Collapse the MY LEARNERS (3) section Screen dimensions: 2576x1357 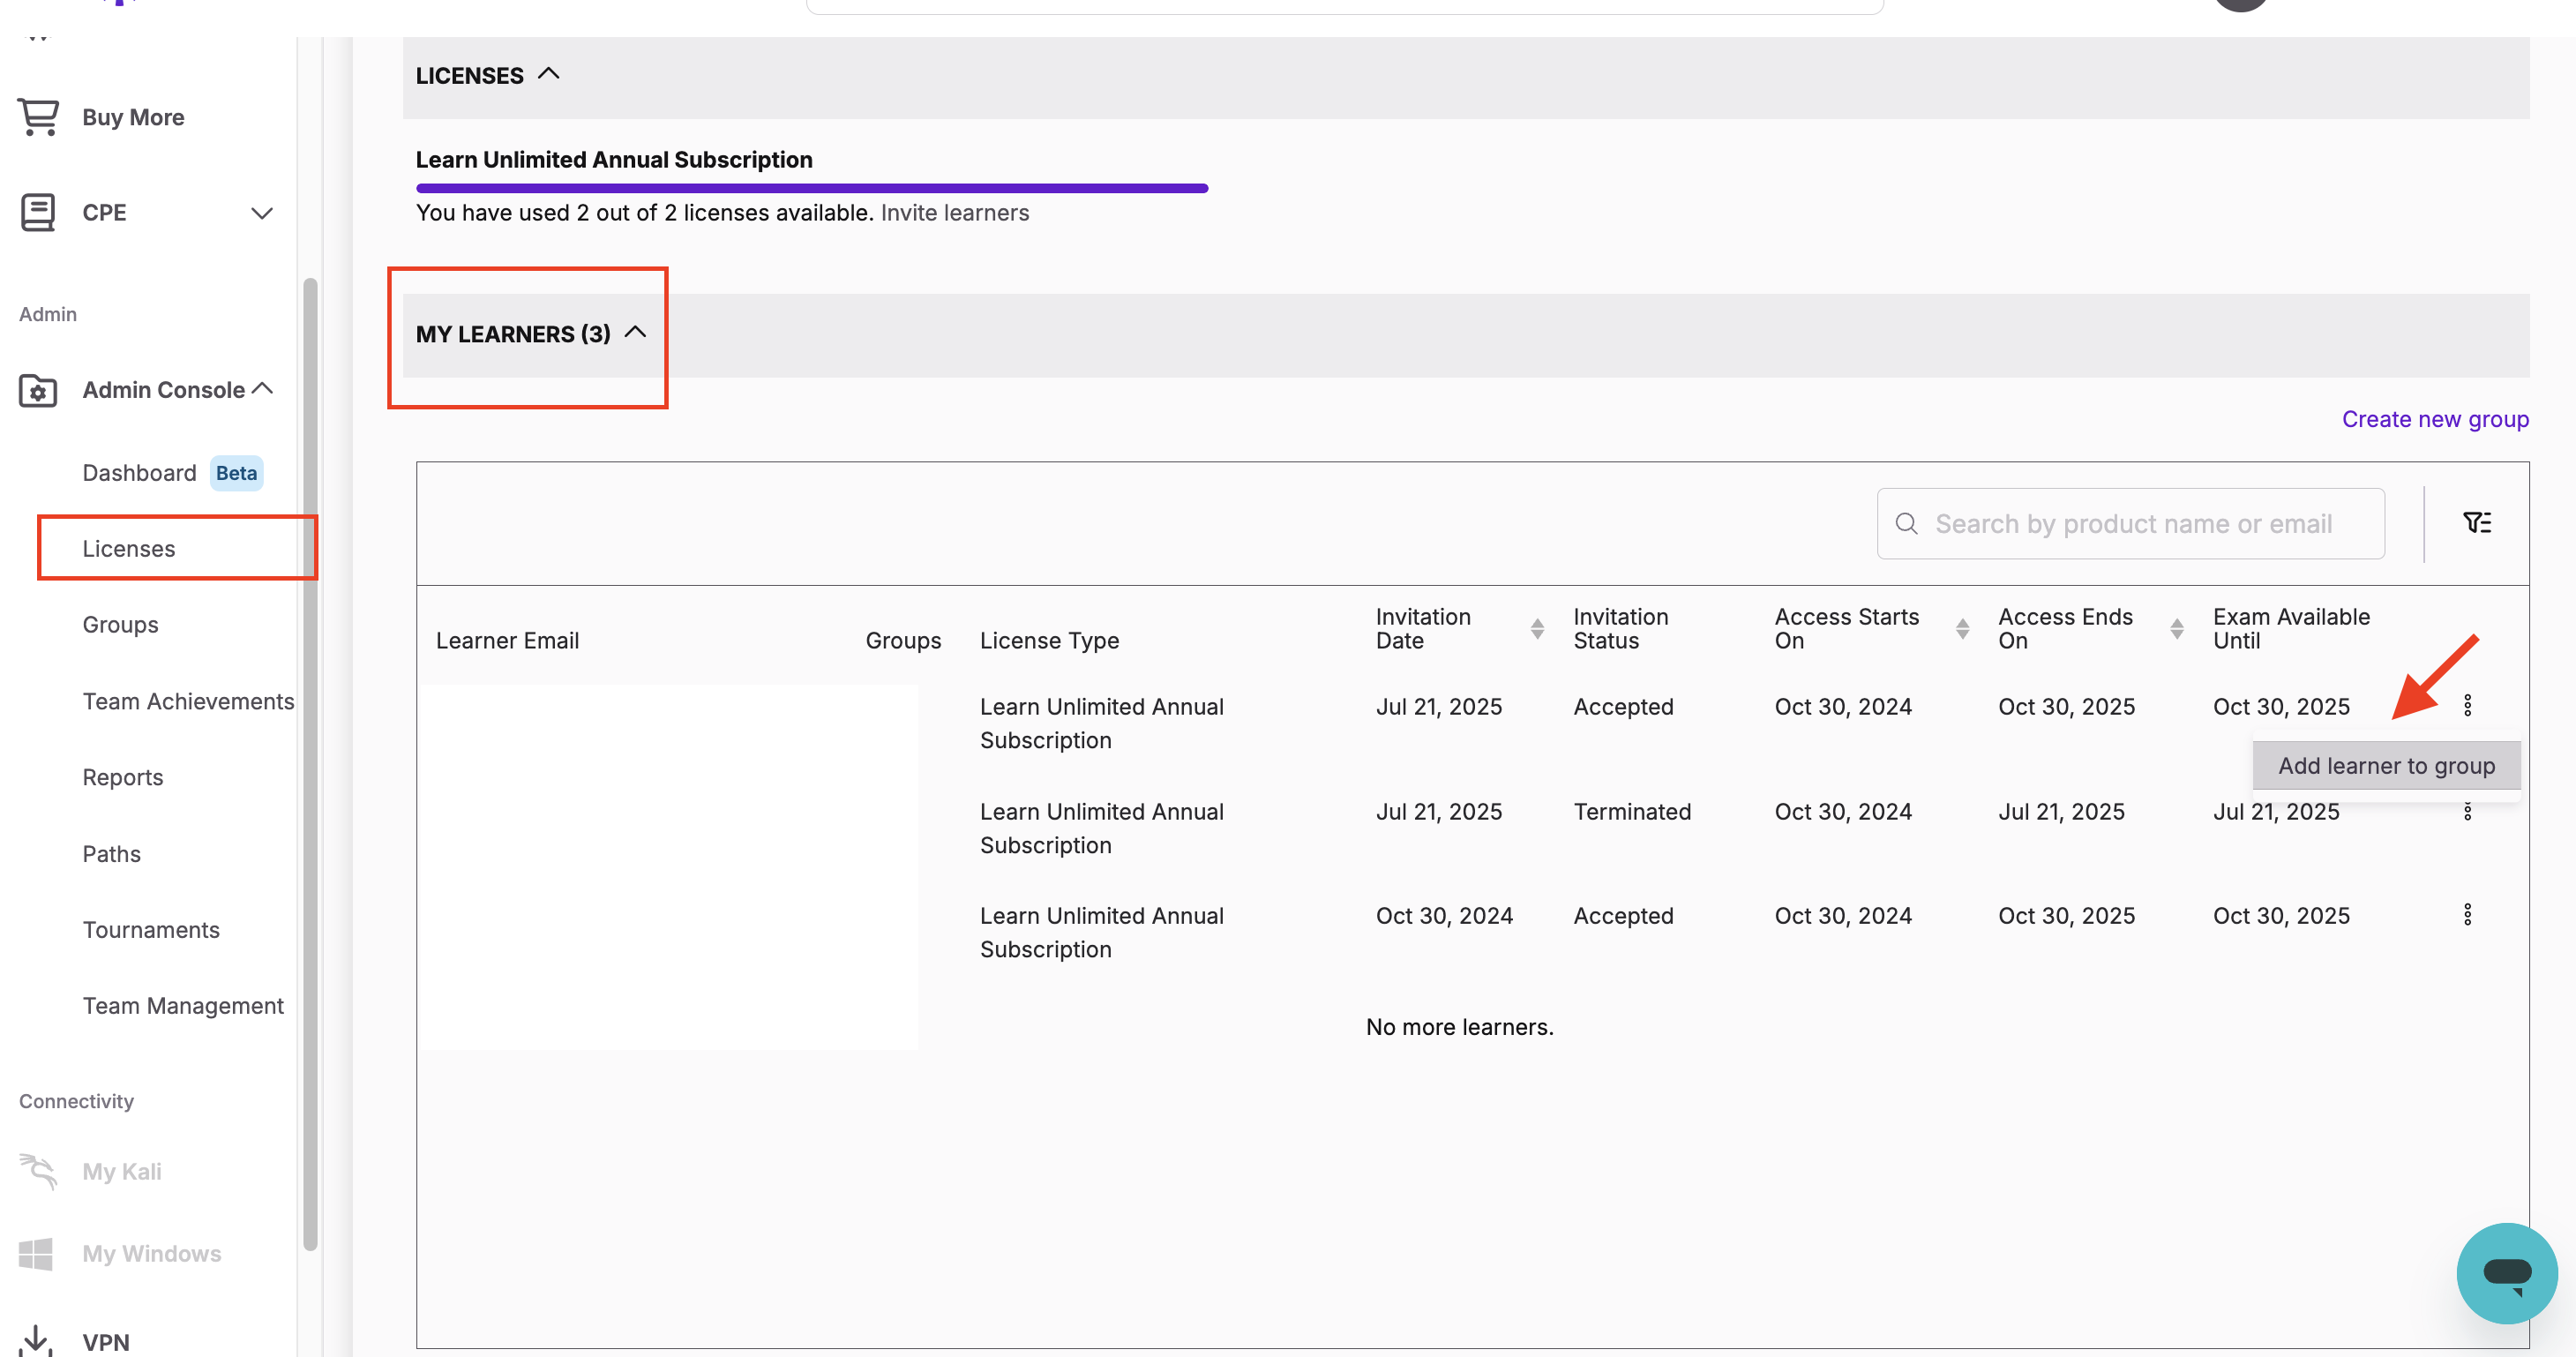(x=635, y=333)
